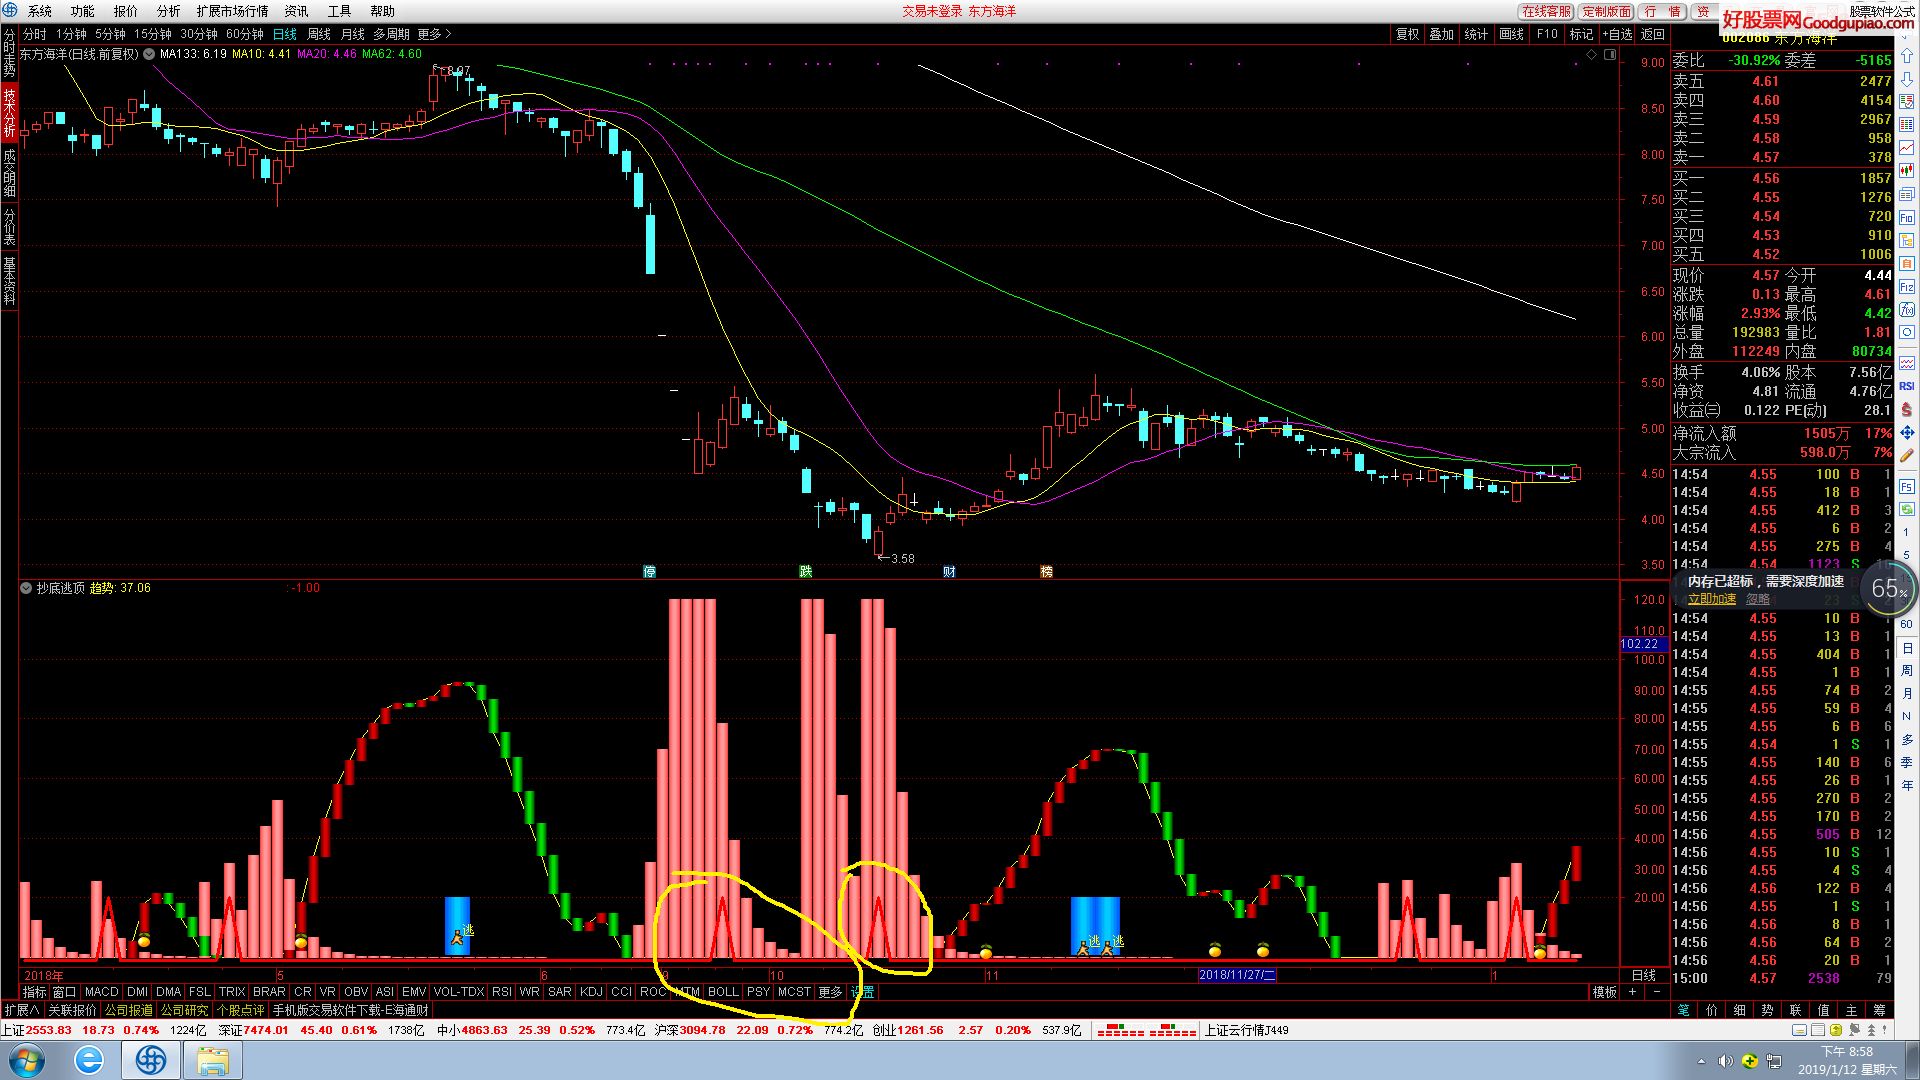The image size is (1920, 1080).
Task: Open the 系统 menu
Action: pos(40,11)
